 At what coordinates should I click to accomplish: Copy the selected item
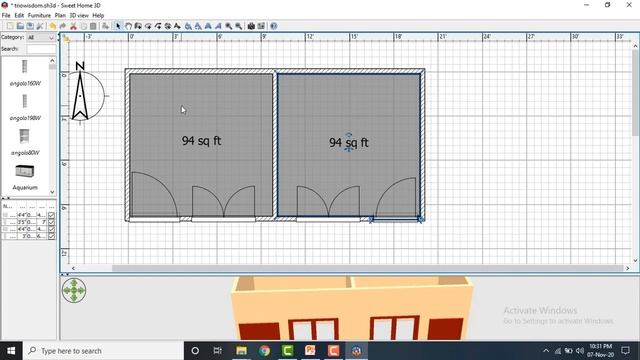(x=83, y=26)
